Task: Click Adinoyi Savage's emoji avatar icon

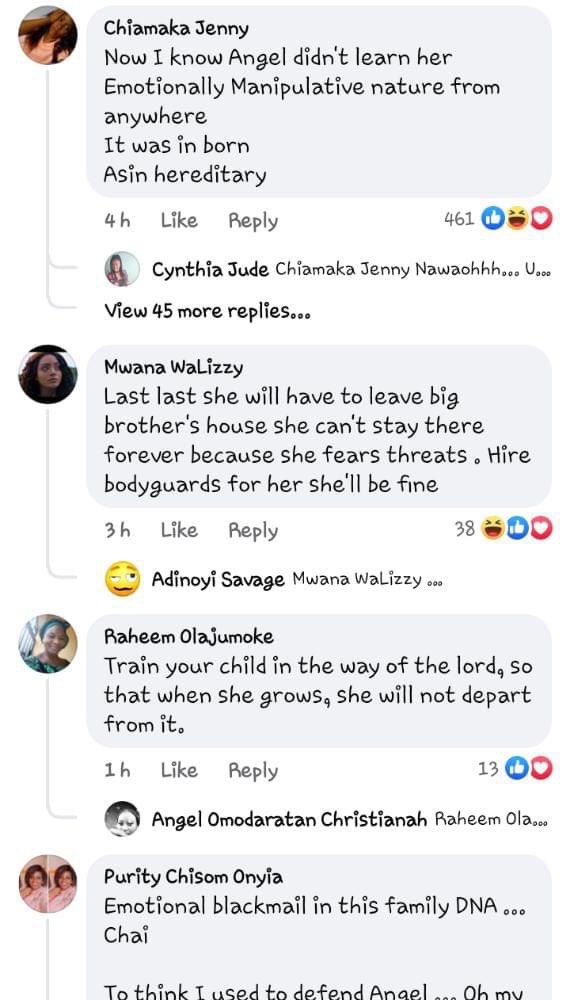Action: [x=122, y=579]
